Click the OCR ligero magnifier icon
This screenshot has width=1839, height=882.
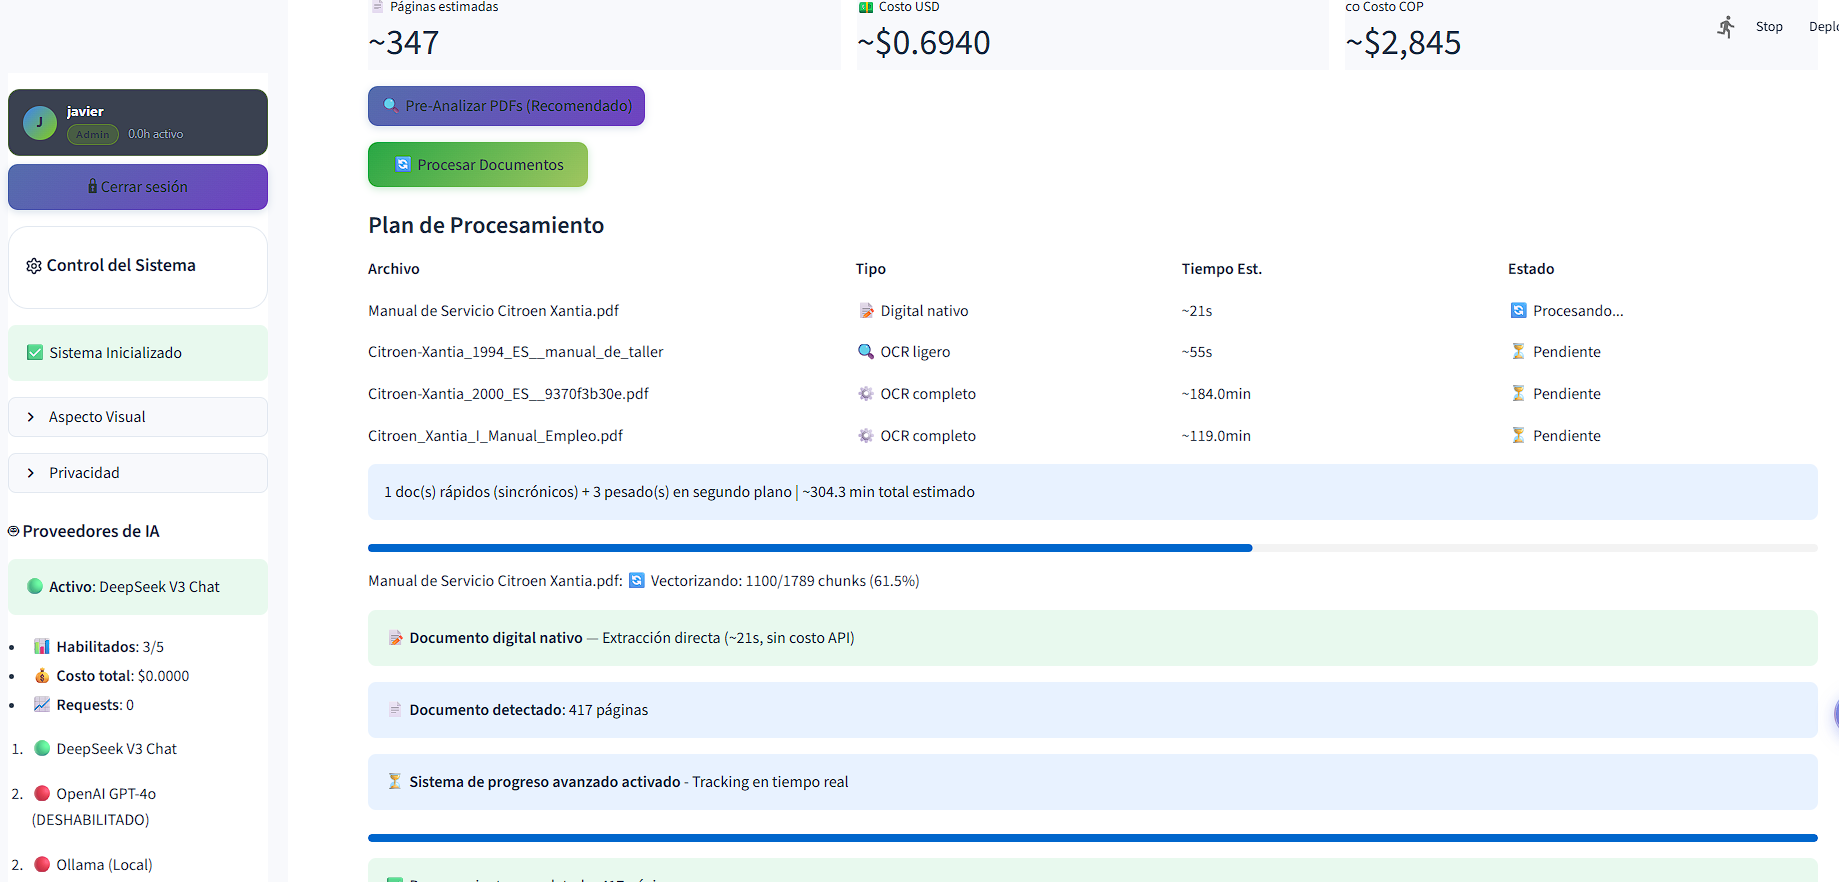point(866,352)
